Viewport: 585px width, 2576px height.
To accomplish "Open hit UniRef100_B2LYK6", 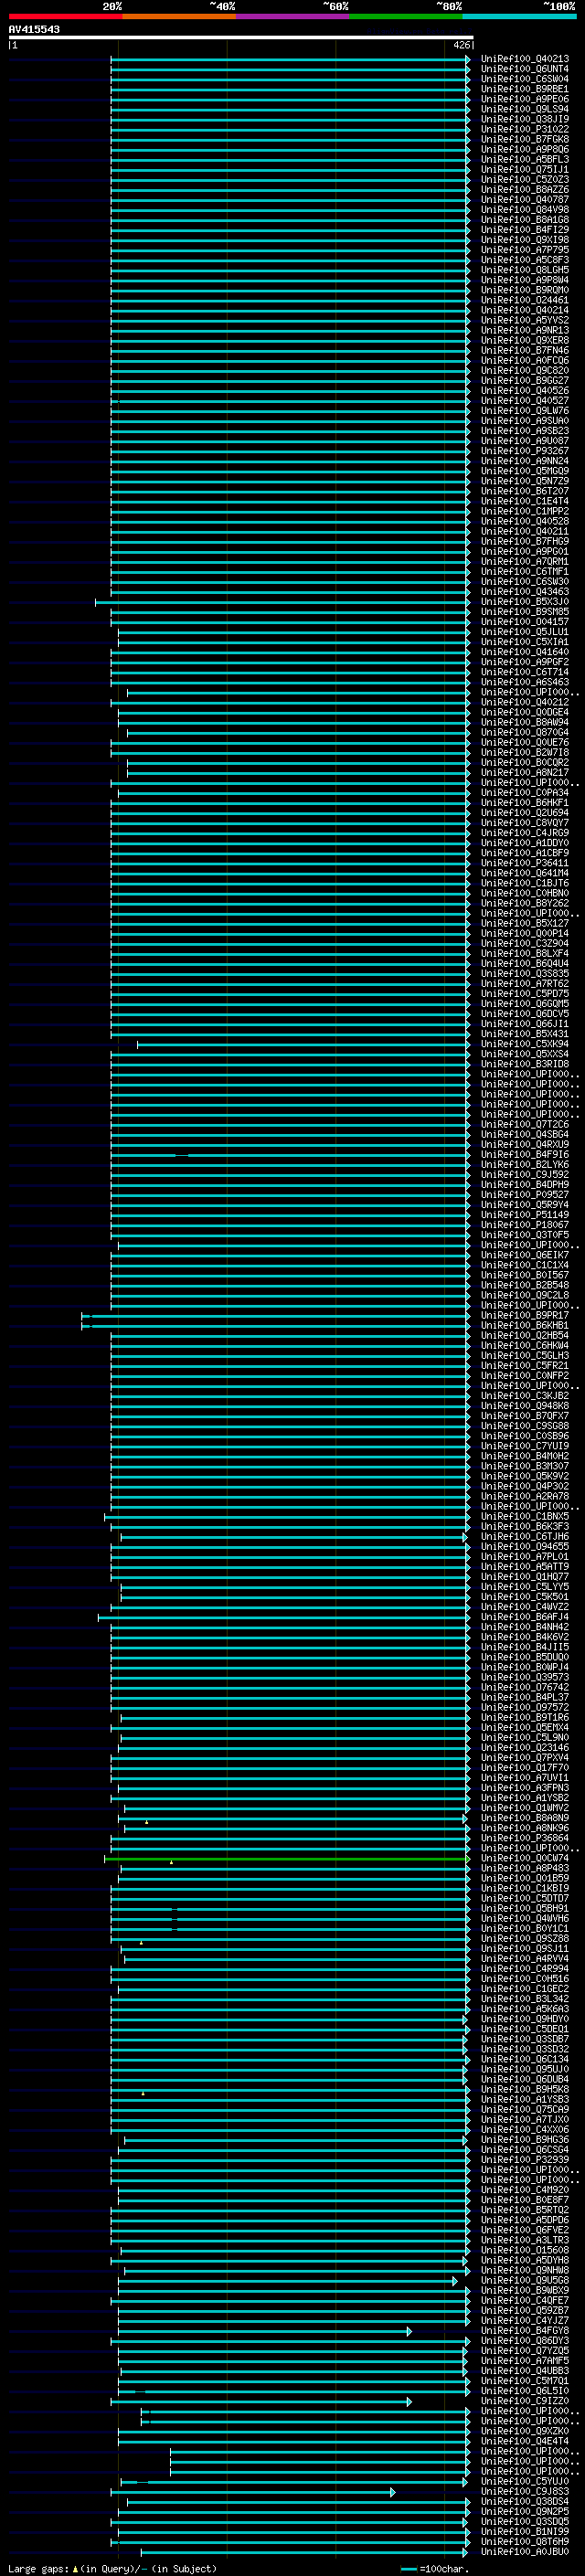I will tap(524, 1165).
